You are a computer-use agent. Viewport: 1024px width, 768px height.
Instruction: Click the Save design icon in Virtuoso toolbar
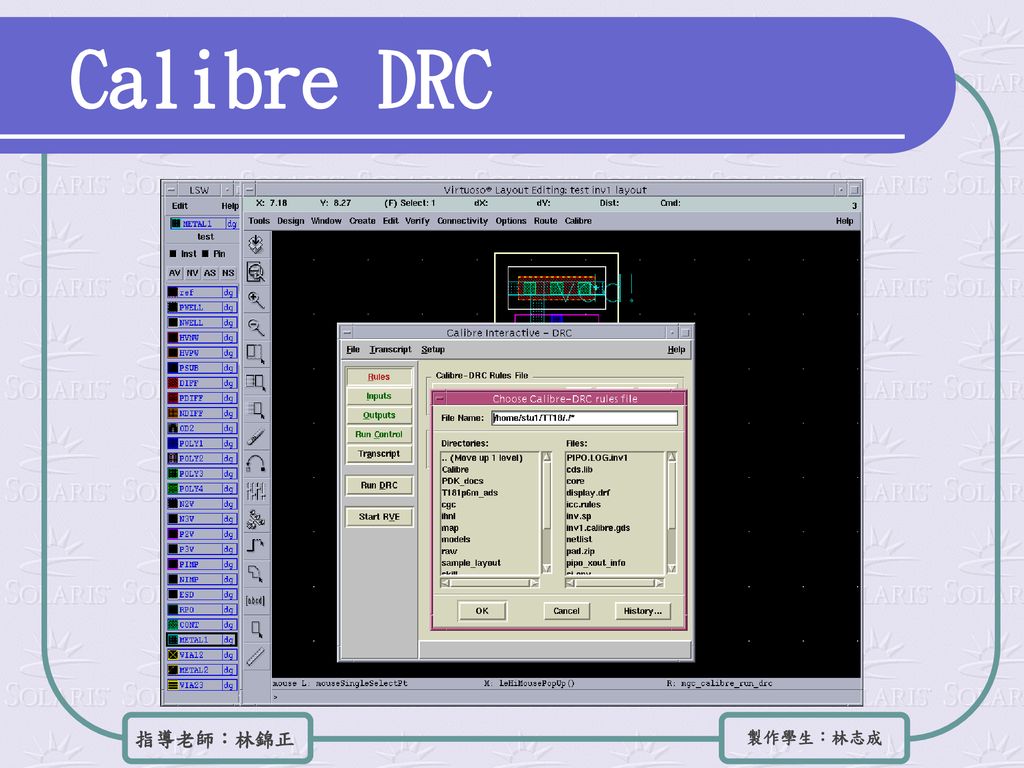pos(256,244)
